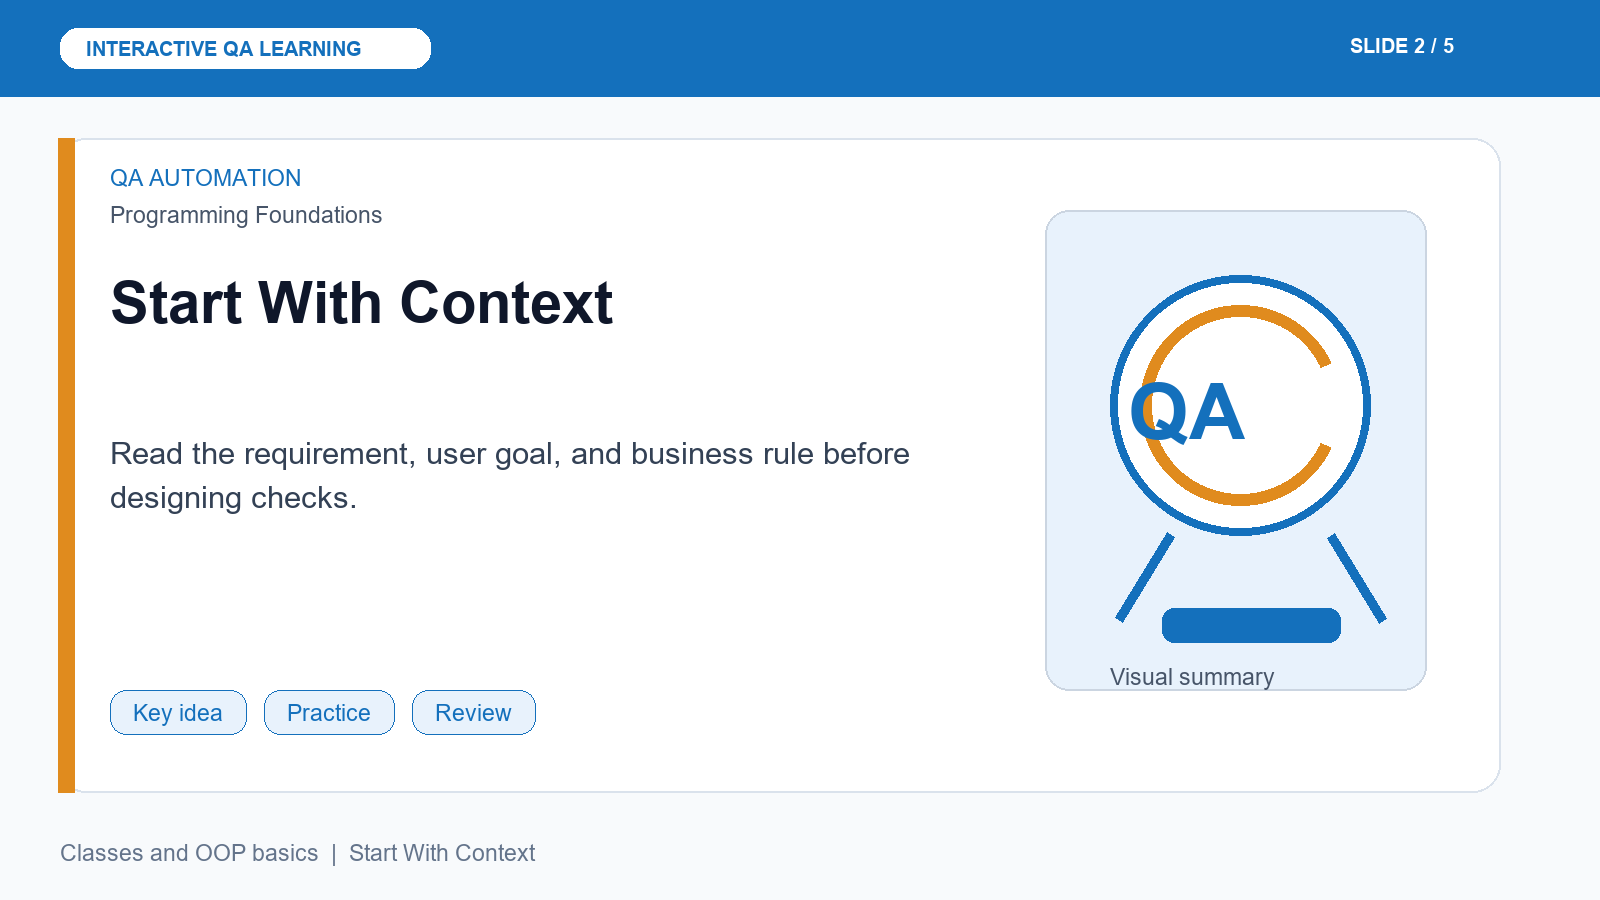Click the light blue visual summary panel
This screenshot has height=900, width=1600.
click(x=1236, y=450)
